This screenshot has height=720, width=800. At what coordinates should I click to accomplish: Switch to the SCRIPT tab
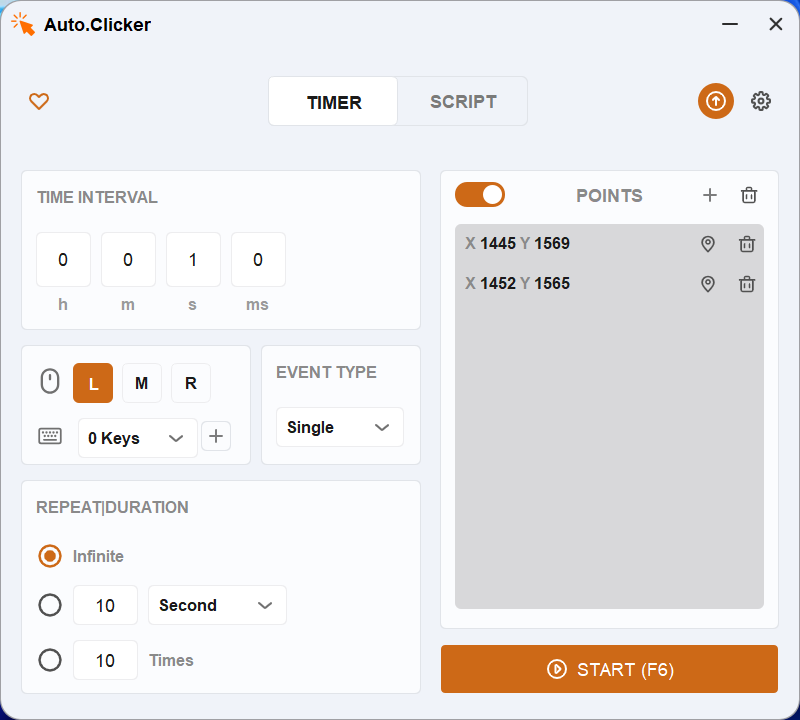(x=463, y=101)
